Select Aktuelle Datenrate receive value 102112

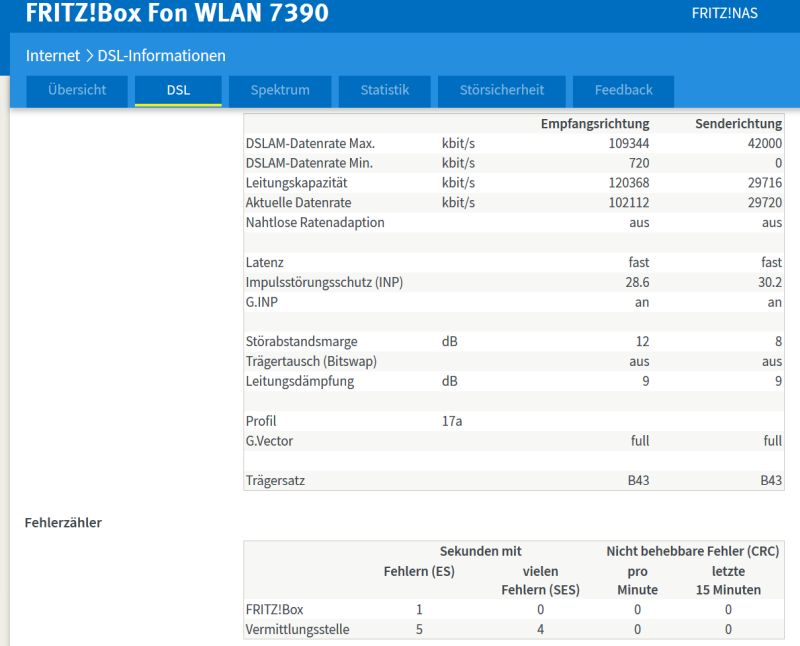pyautogui.click(x=629, y=203)
